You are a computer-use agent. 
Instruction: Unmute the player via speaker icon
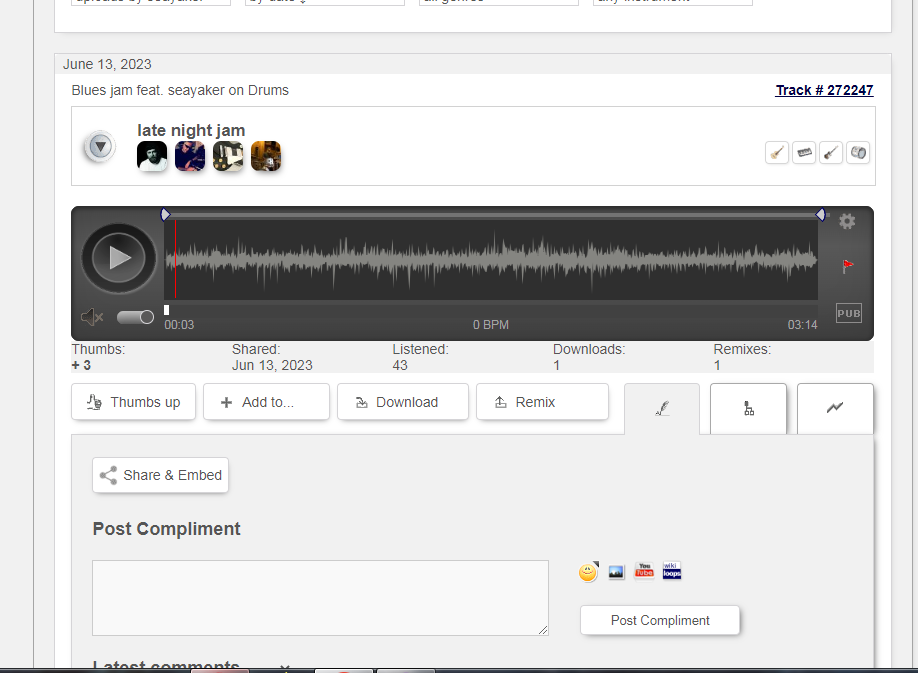tap(92, 317)
